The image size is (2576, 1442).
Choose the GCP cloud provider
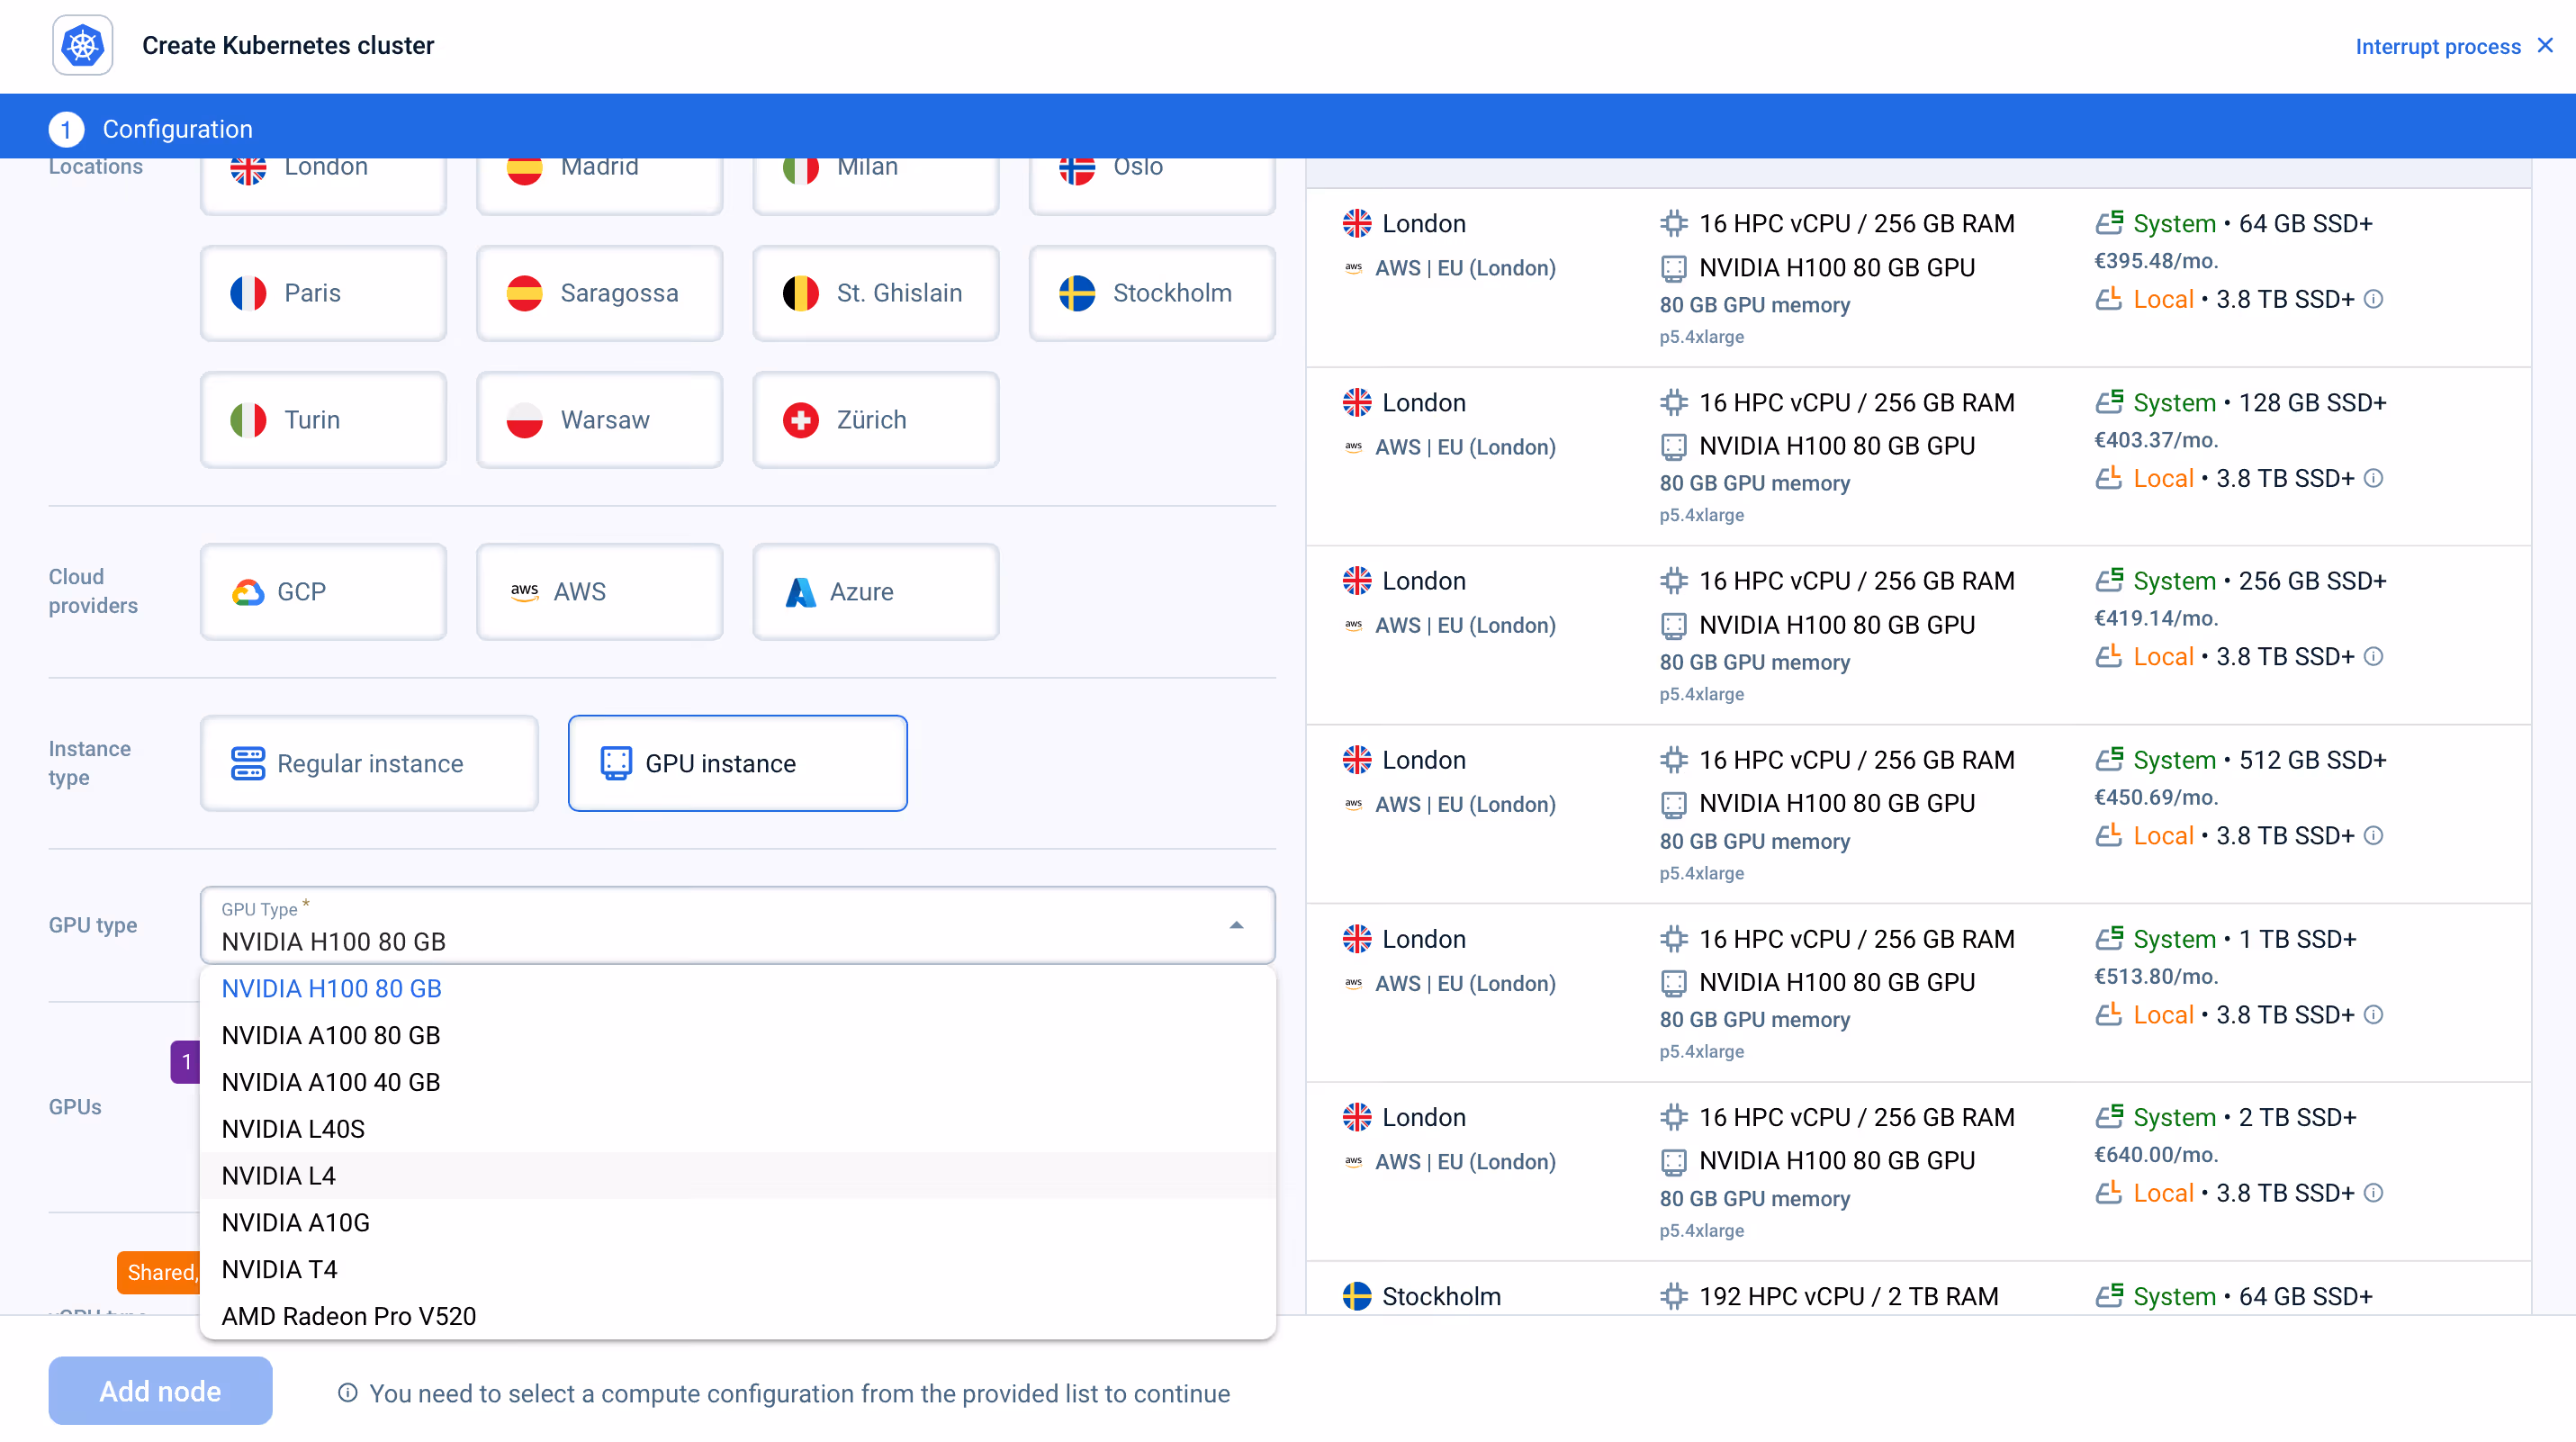click(x=323, y=591)
